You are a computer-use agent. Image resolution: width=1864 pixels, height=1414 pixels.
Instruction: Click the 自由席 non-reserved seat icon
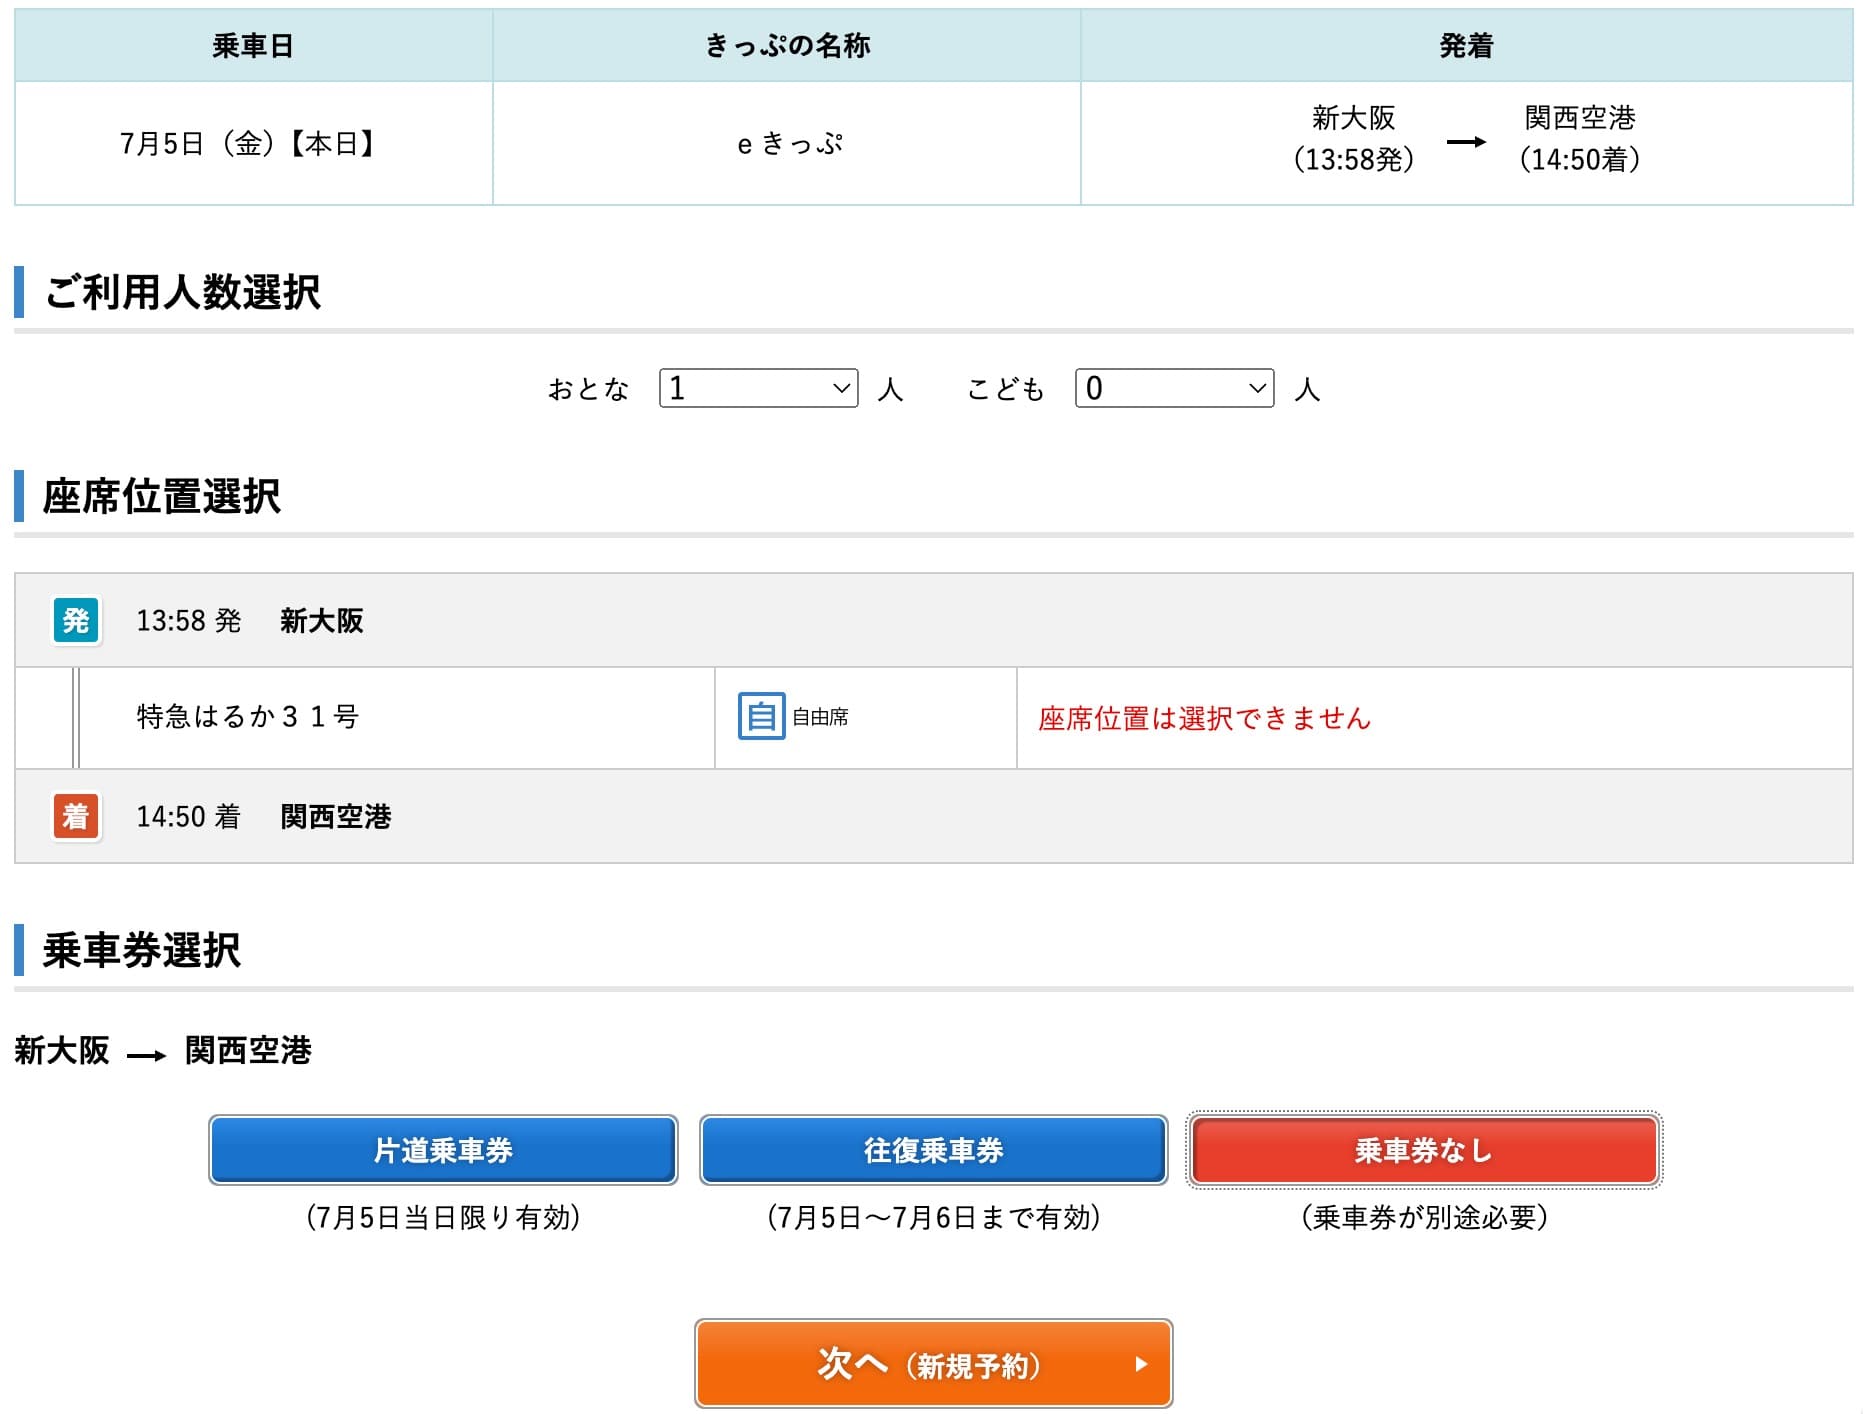pyautogui.click(x=761, y=716)
